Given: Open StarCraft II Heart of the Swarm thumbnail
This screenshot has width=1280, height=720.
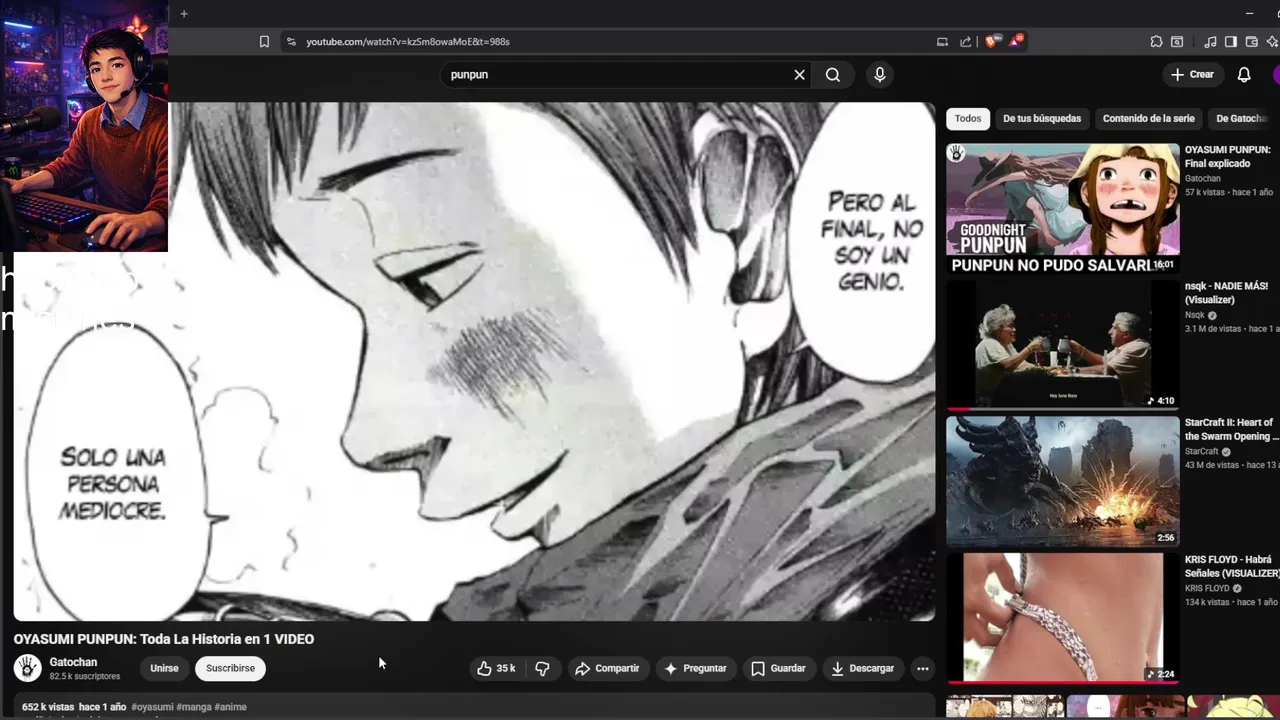Looking at the screenshot, I should tap(1063, 482).
